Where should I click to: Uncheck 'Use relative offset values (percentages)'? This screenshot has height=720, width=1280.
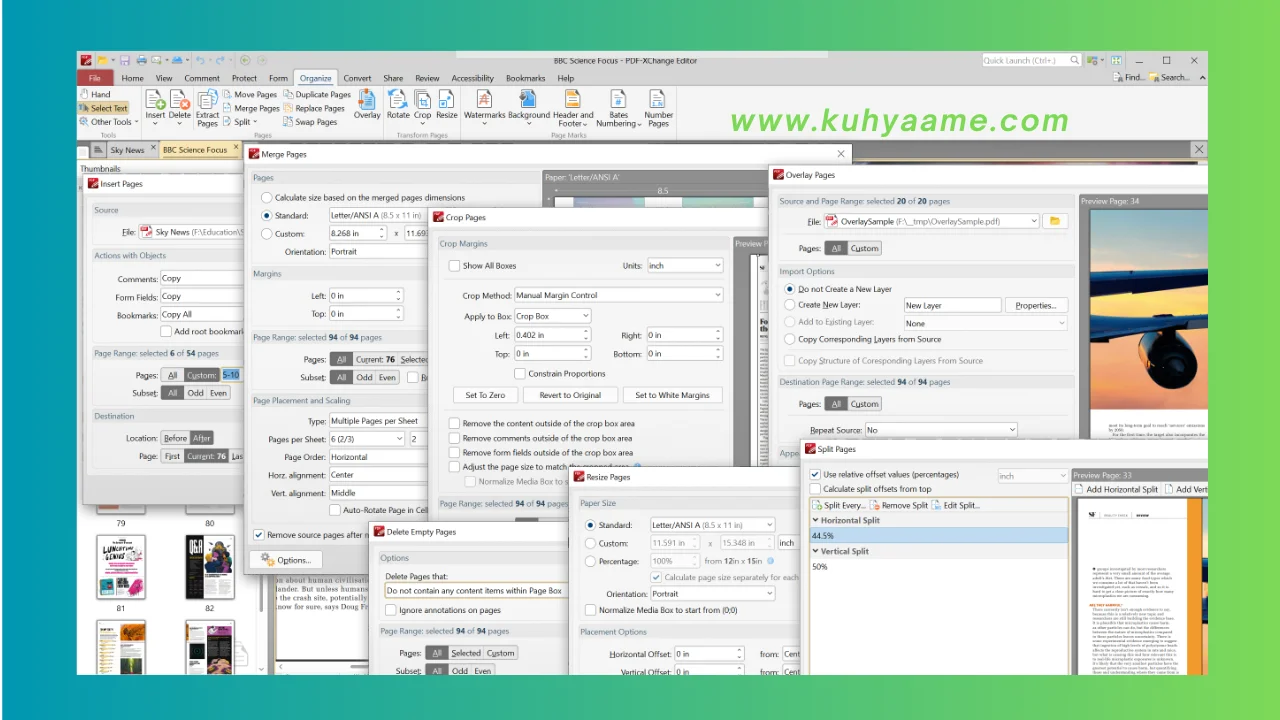(x=815, y=475)
